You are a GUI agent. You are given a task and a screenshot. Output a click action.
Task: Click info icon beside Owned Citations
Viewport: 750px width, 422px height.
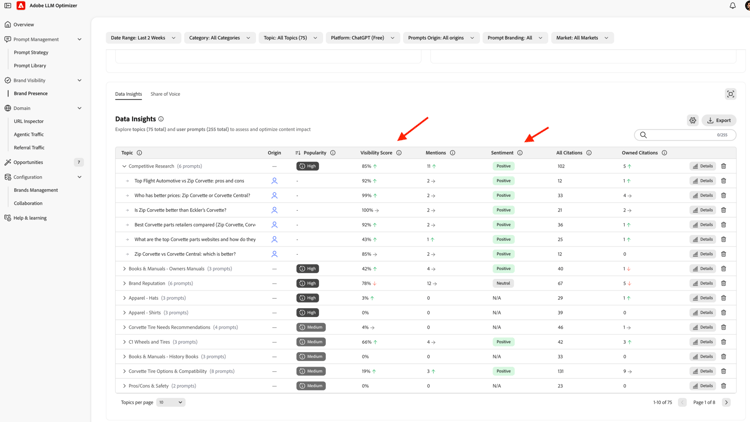pyautogui.click(x=664, y=153)
